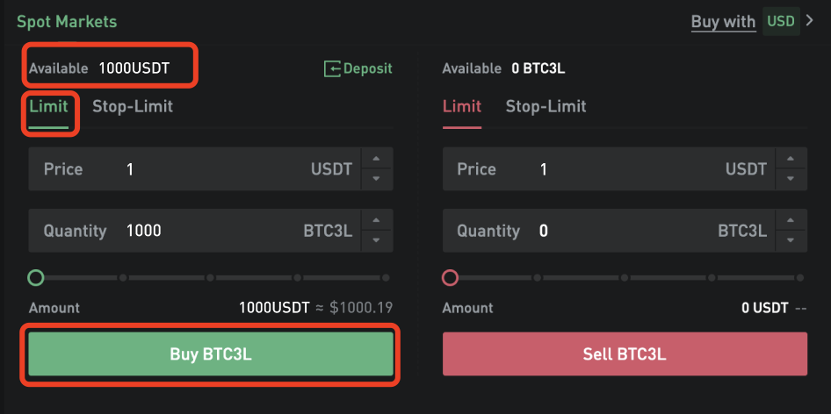Increase buy Price with up arrow
832x414 pixels.
(377, 159)
